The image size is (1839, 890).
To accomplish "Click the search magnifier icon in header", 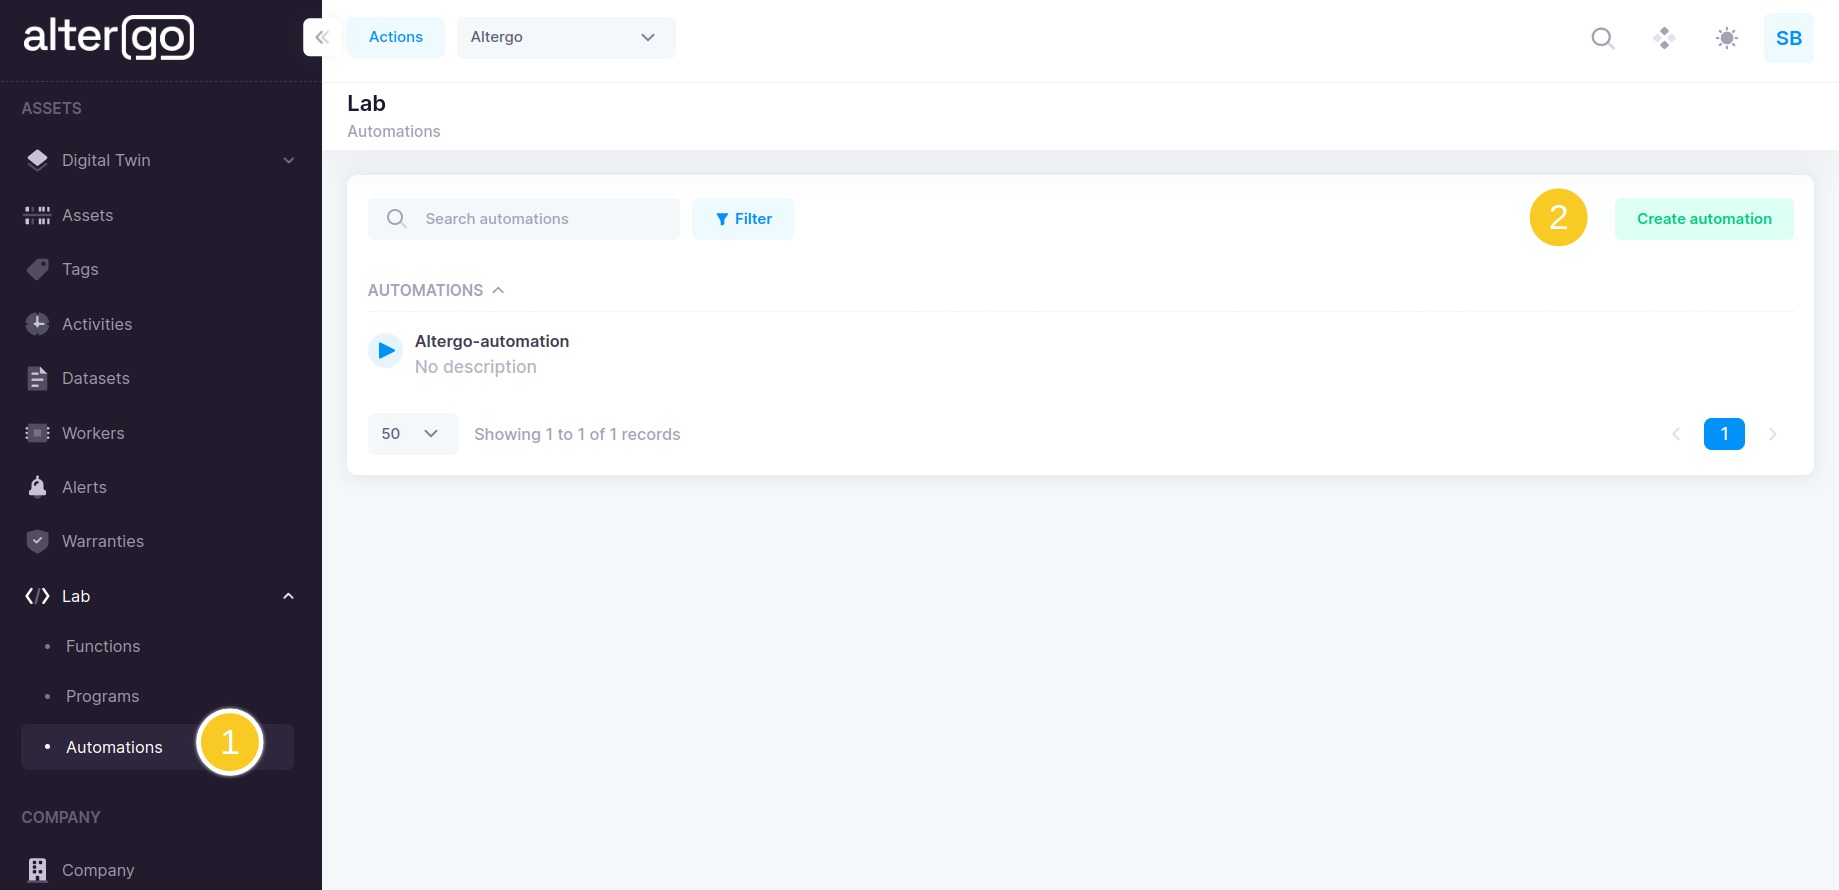I will 1602,38.
